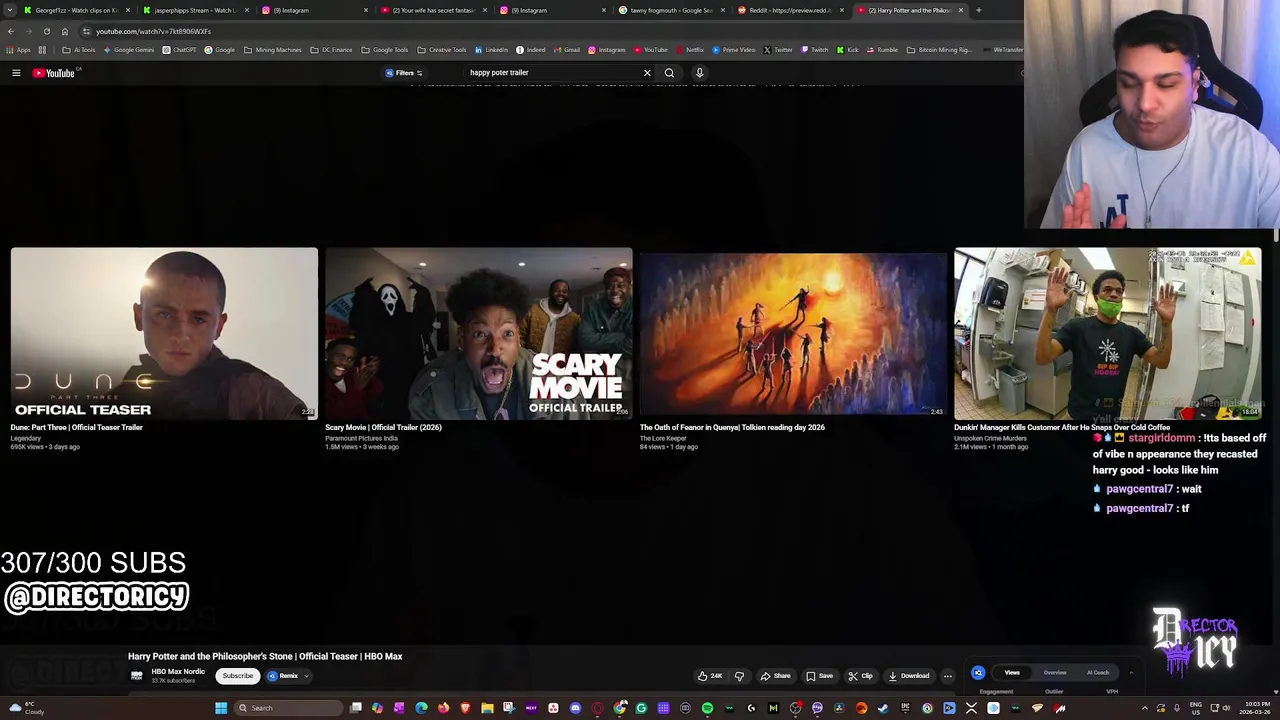Viewport: 1280px width, 720px height.
Task: Open the Apps grid shortcut
Action: [18, 50]
